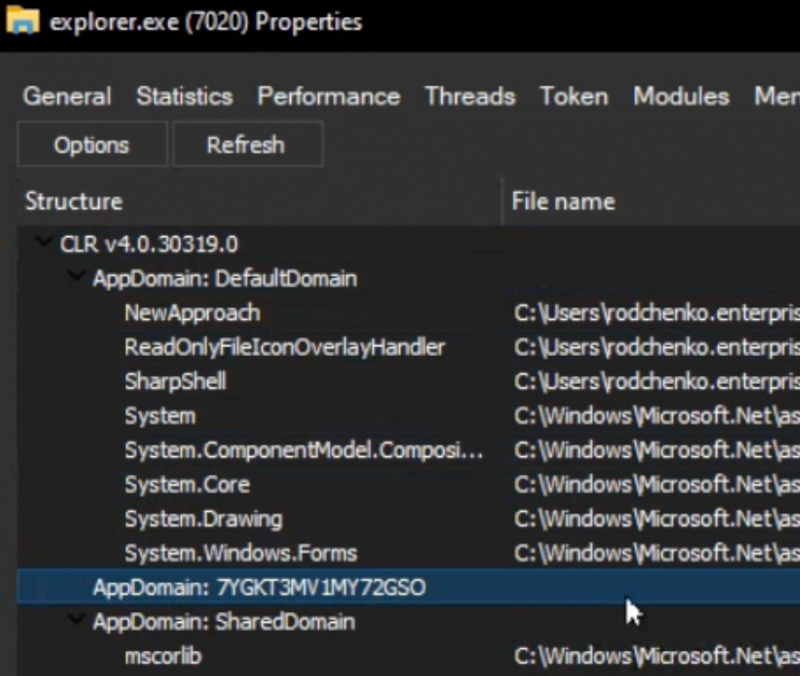Open the Options menu
The height and width of the screenshot is (676, 800).
click(x=92, y=144)
